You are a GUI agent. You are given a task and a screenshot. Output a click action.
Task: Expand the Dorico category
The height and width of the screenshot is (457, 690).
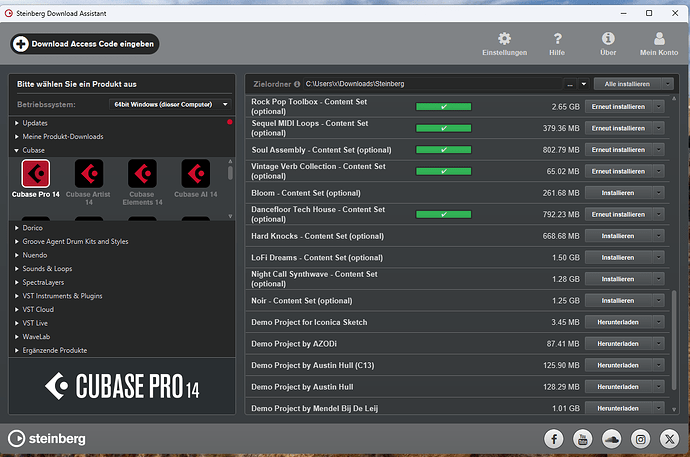(17, 228)
